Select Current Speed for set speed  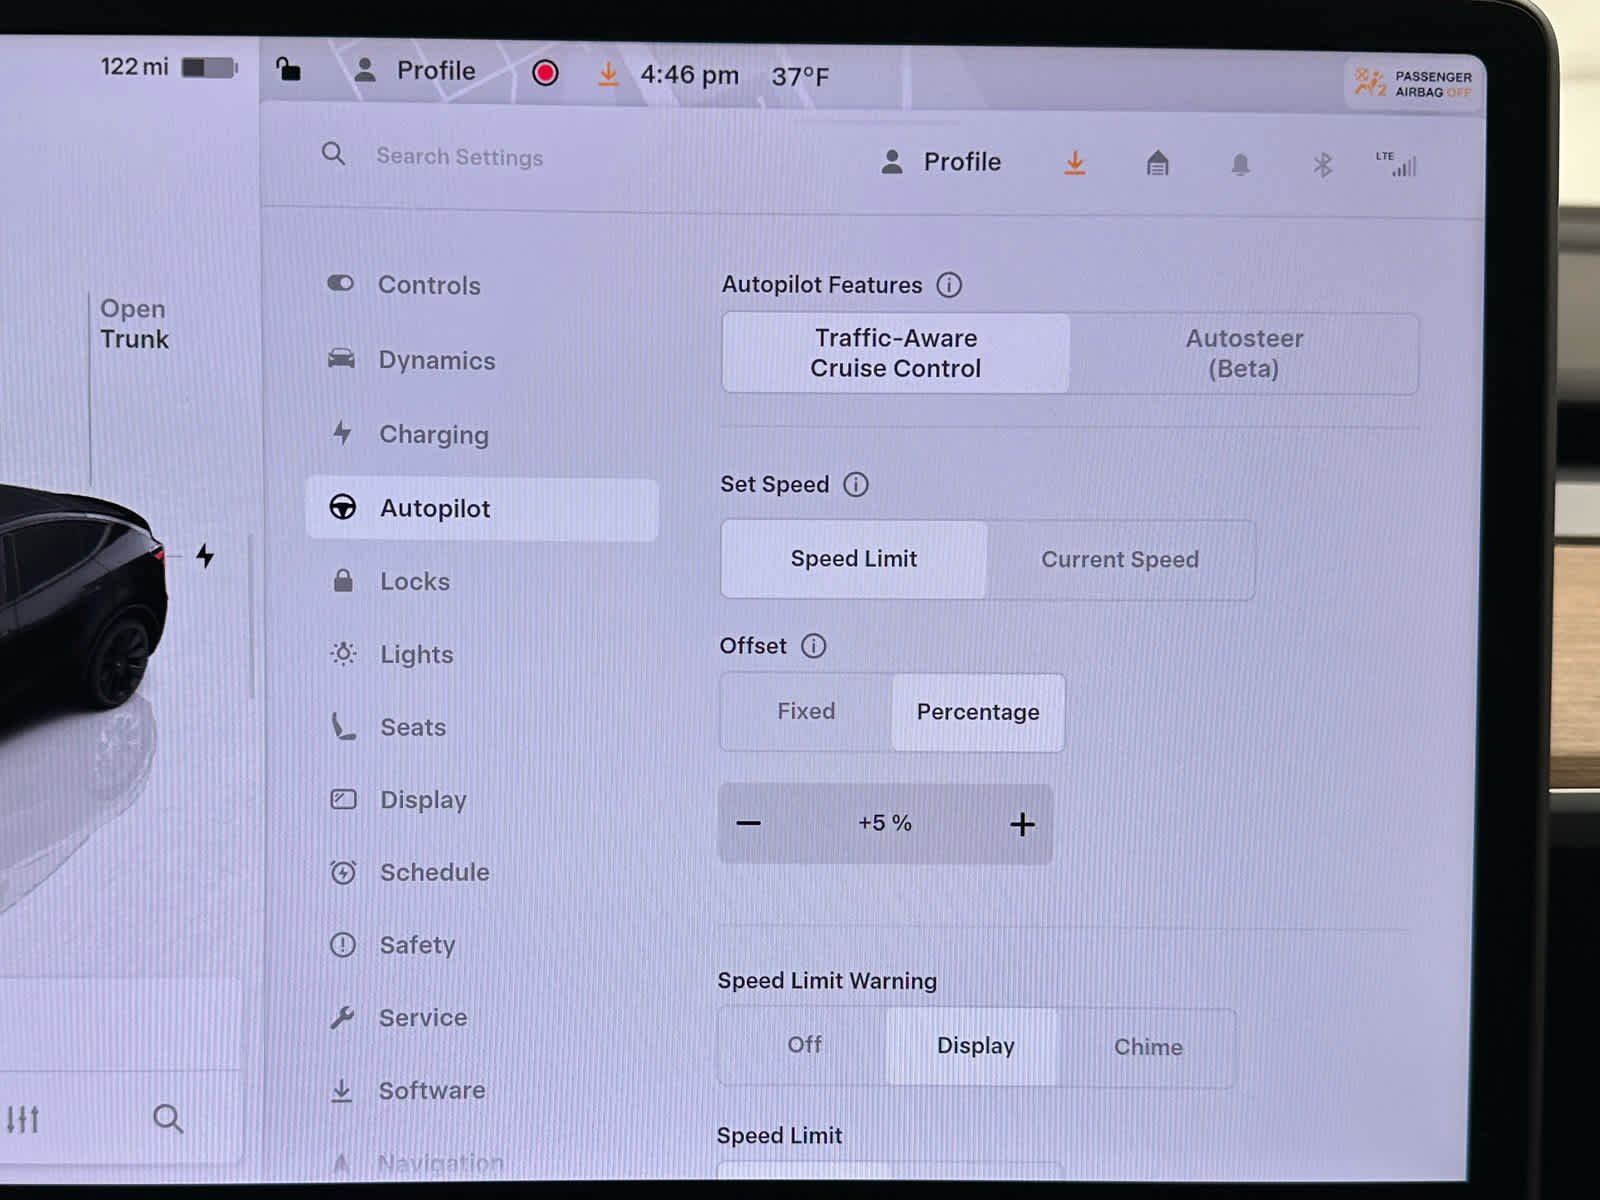point(1119,560)
